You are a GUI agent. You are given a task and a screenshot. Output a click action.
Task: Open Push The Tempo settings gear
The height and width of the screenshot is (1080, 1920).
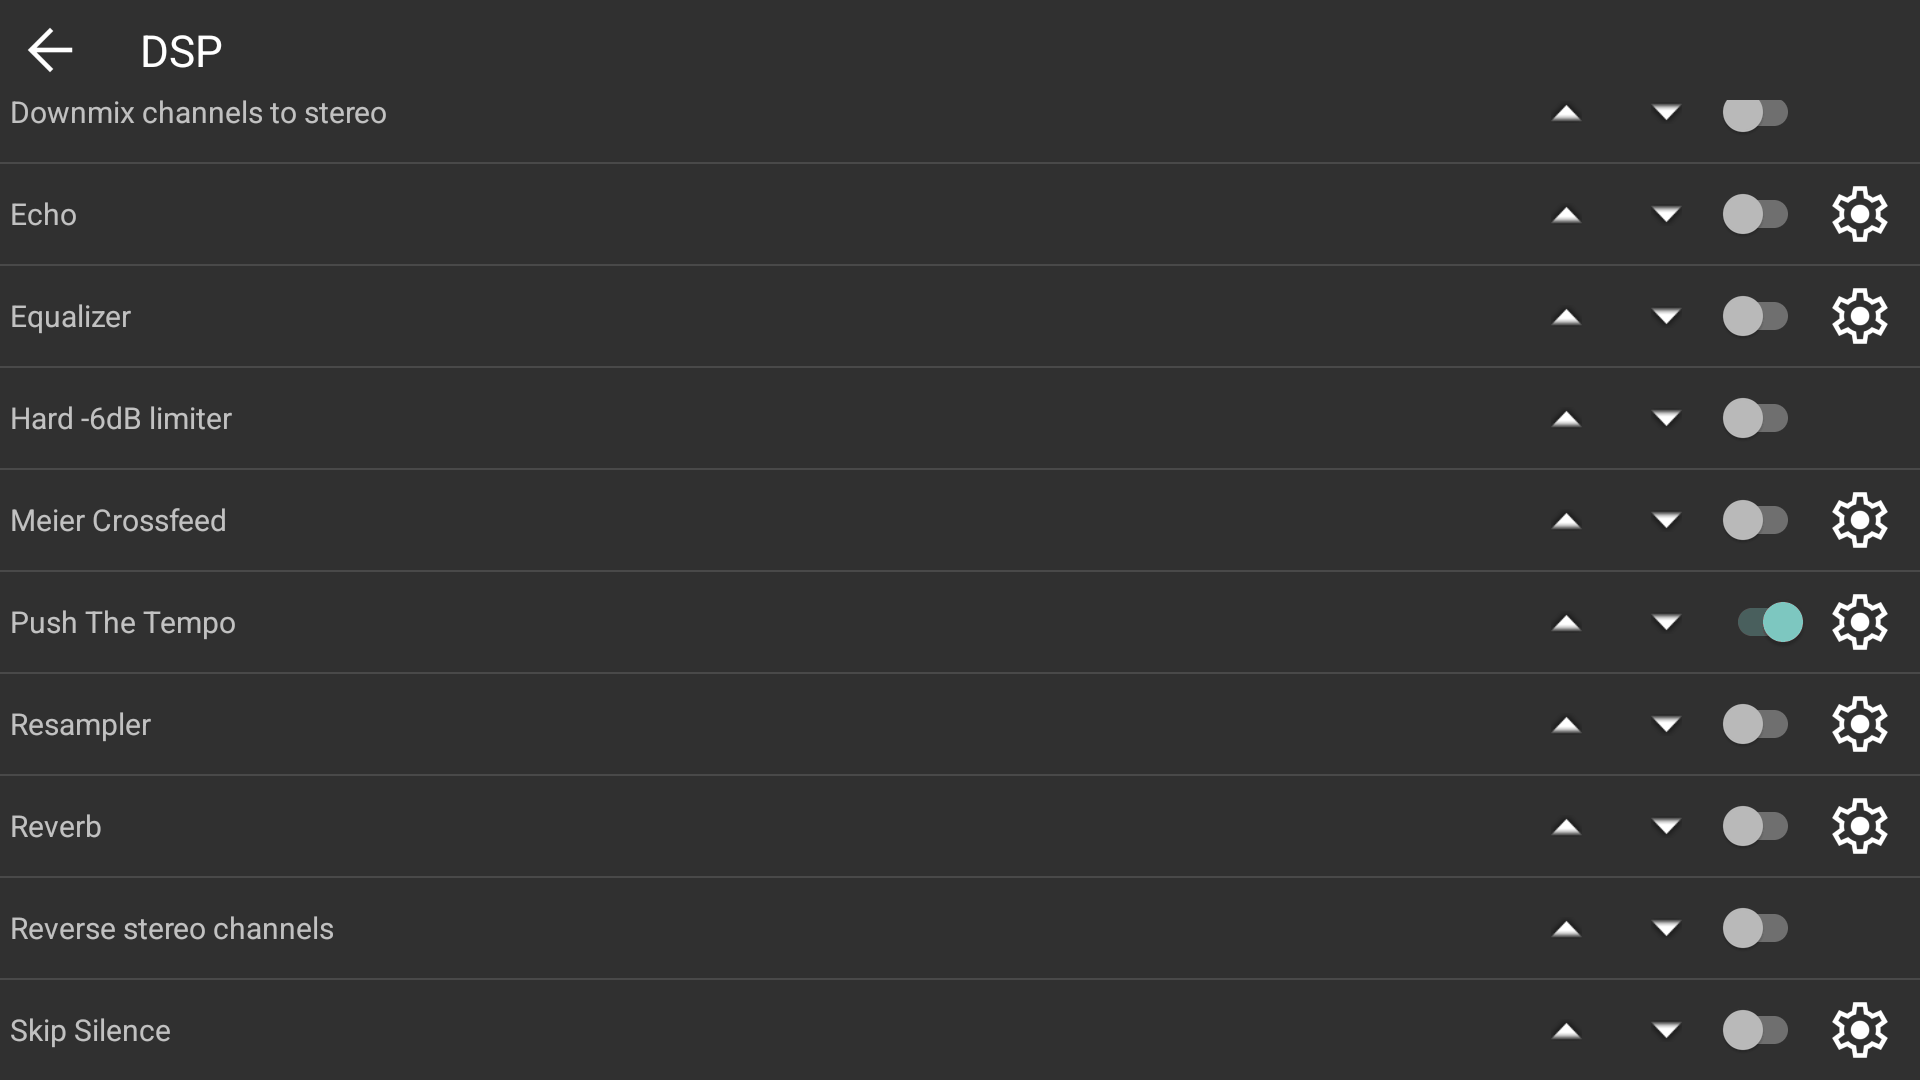tap(1859, 622)
